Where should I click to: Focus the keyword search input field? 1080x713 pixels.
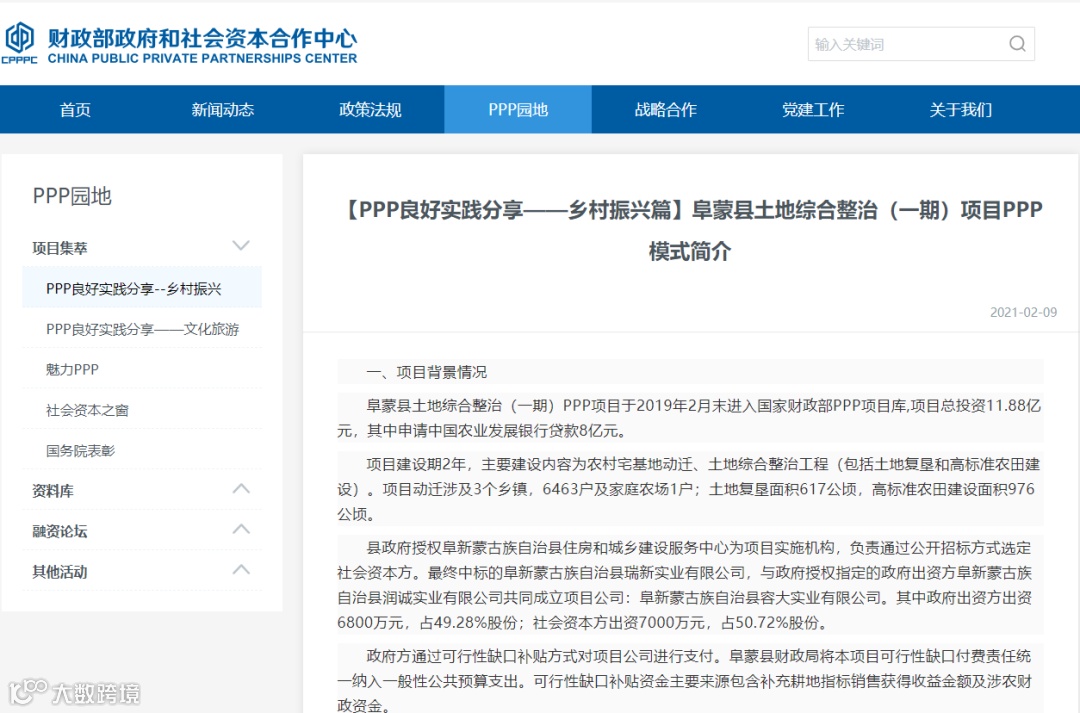[x=921, y=44]
